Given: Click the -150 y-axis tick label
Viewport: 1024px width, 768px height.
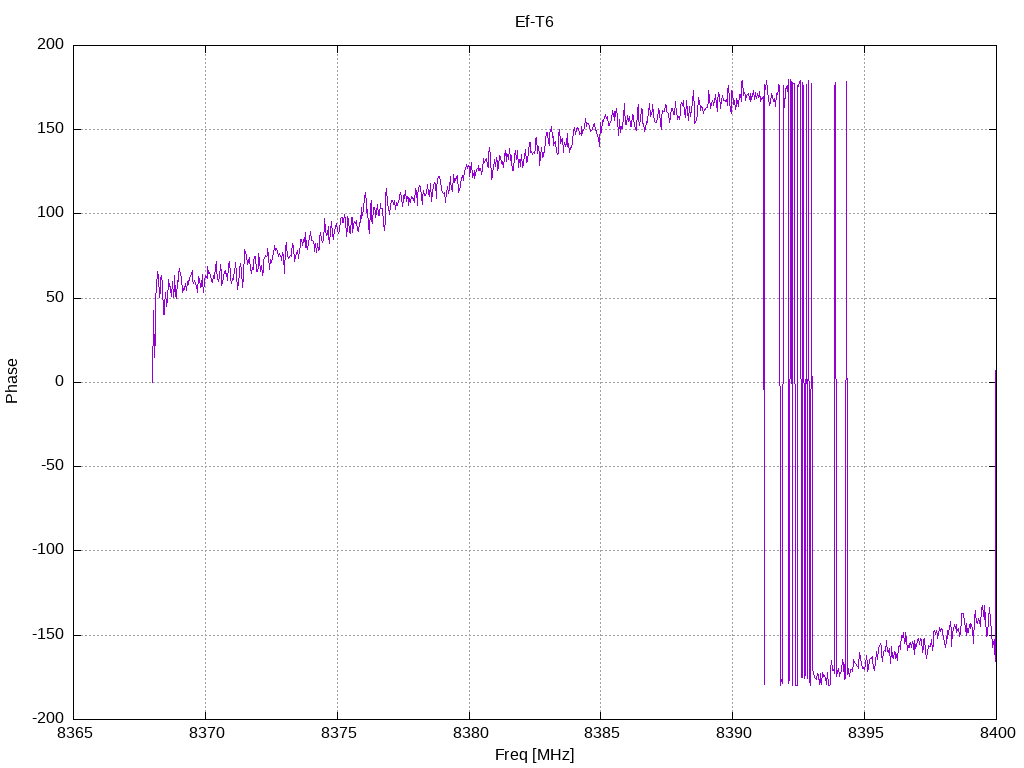Looking at the screenshot, I should click(48, 634).
